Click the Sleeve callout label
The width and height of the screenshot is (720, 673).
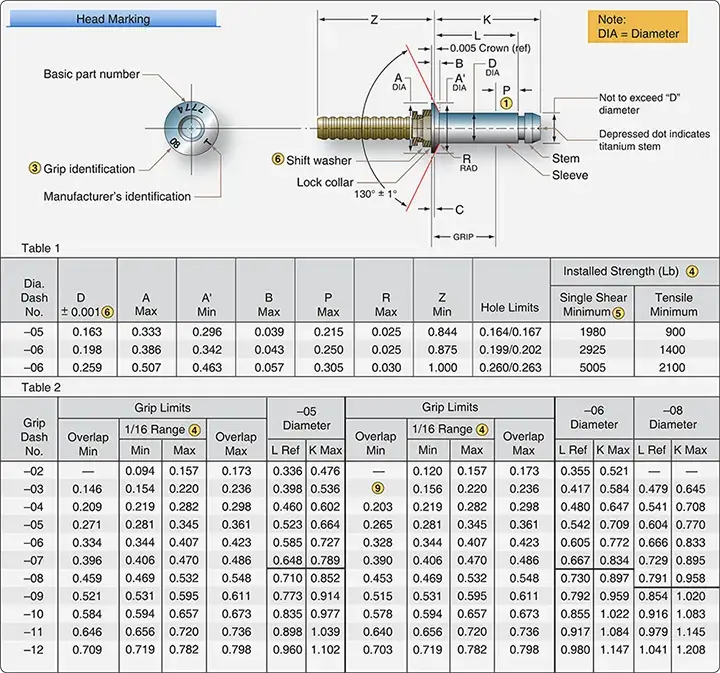(x=570, y=175)
